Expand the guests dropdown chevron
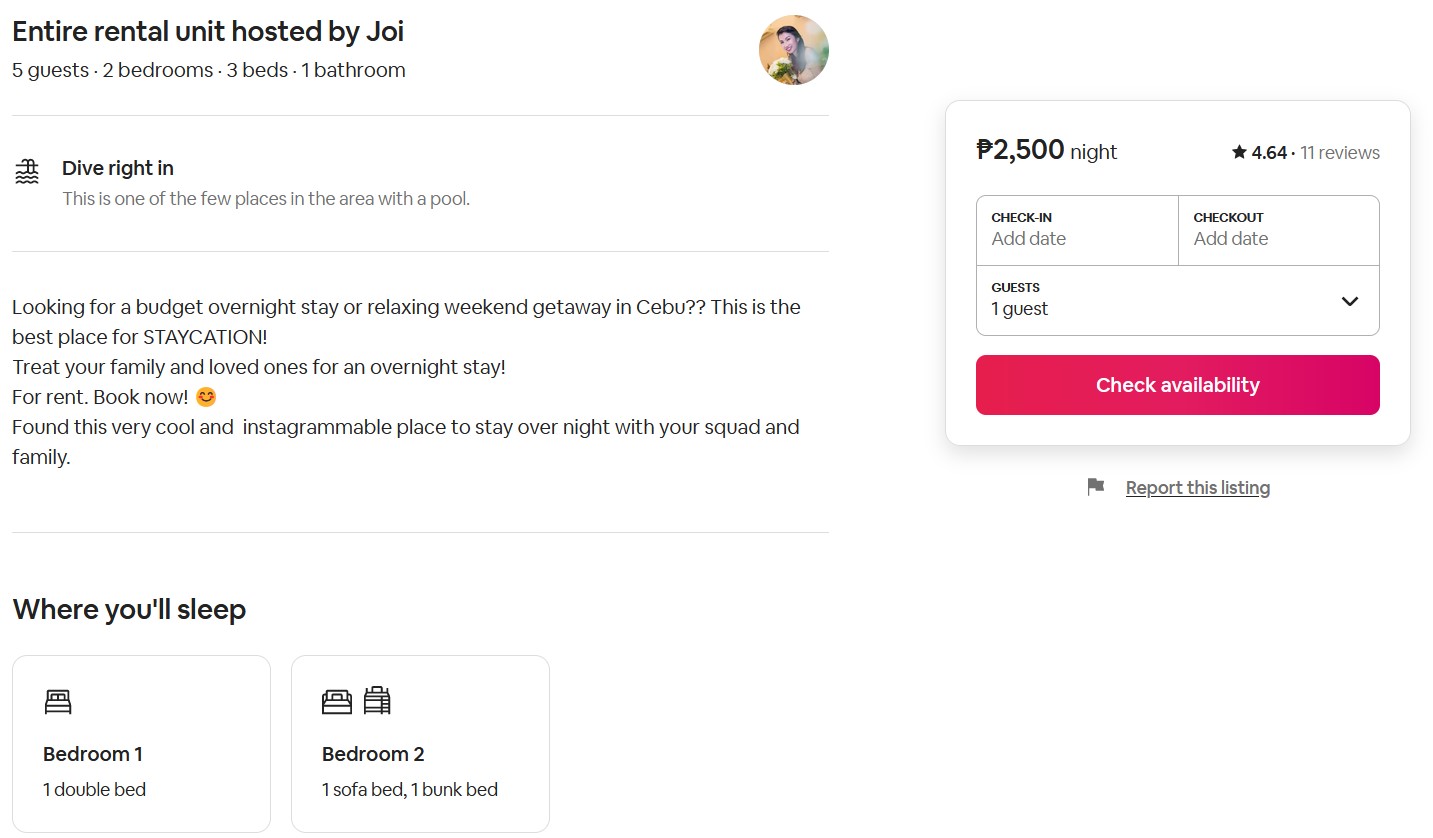The width and height of the screenshot is (1433, 838). click(1349, 301)
